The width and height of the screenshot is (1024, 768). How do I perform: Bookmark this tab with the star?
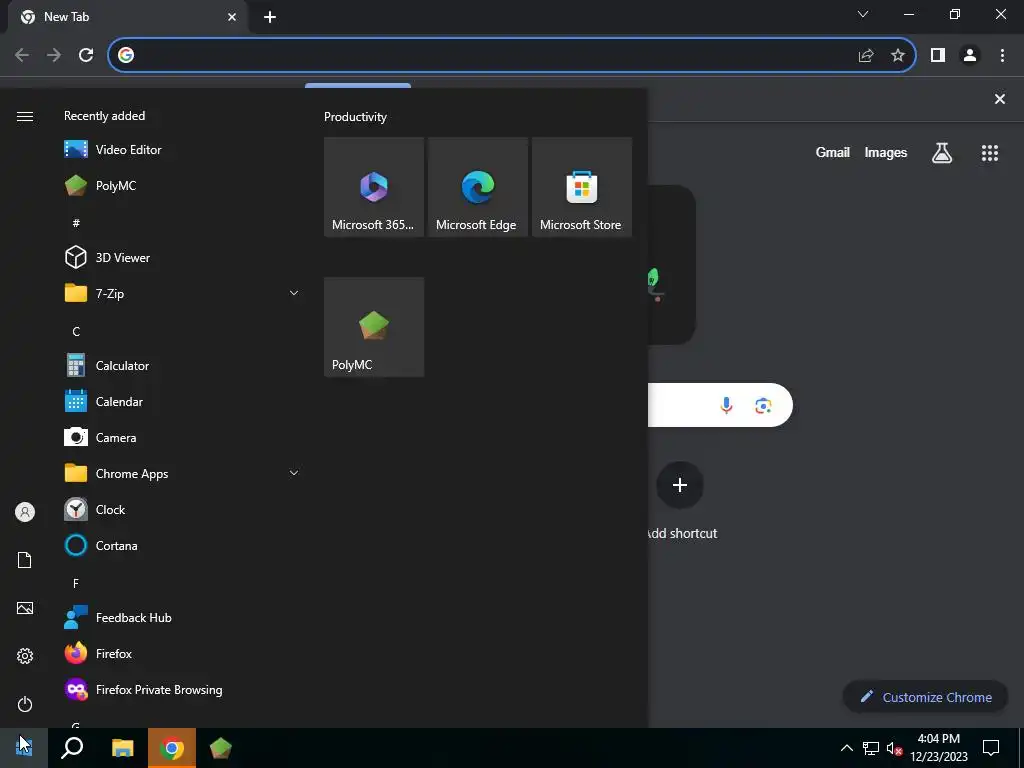(898, 56)
